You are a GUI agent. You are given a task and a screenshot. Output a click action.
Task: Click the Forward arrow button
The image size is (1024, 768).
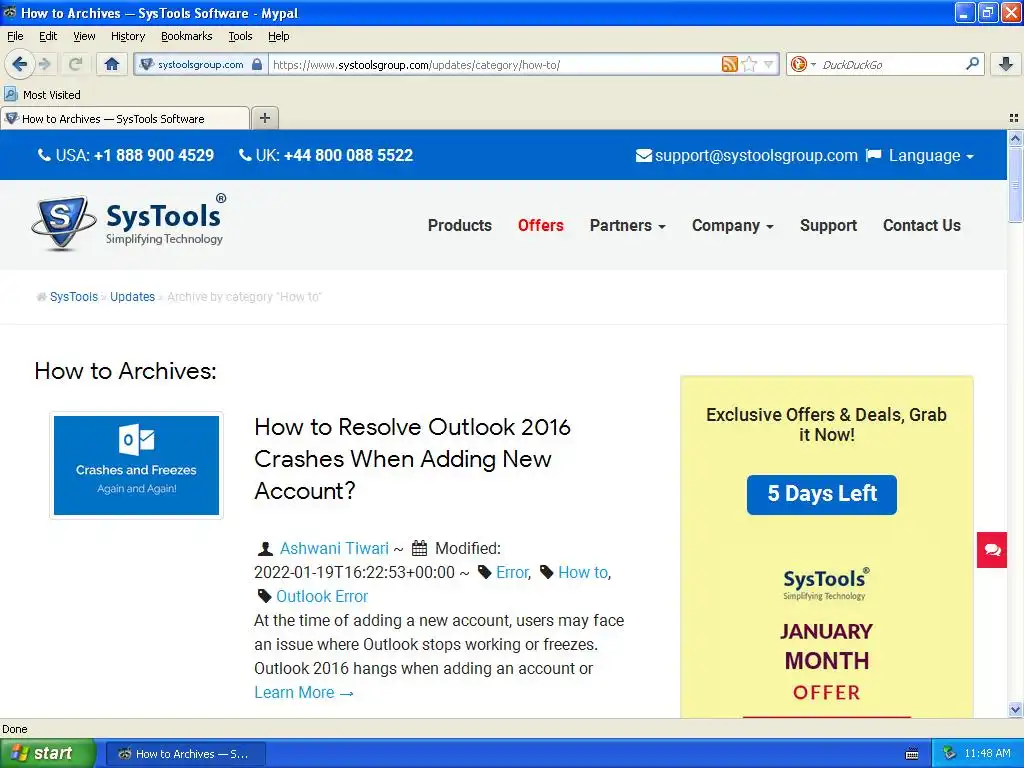pyautogui.click(x=44, y=64)
